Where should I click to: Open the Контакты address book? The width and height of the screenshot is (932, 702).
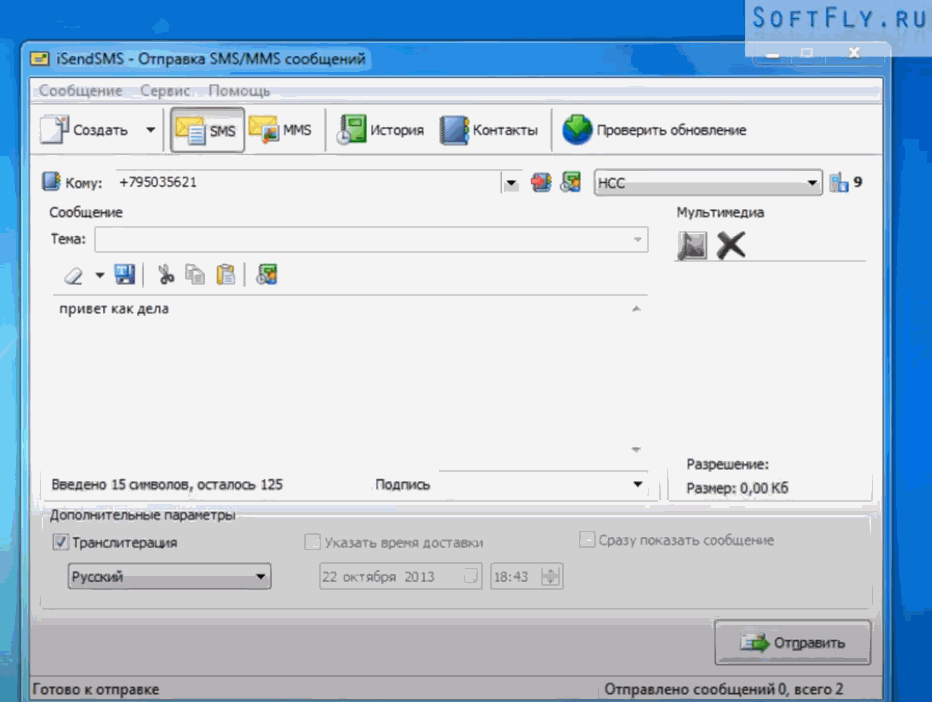(489, 130)
